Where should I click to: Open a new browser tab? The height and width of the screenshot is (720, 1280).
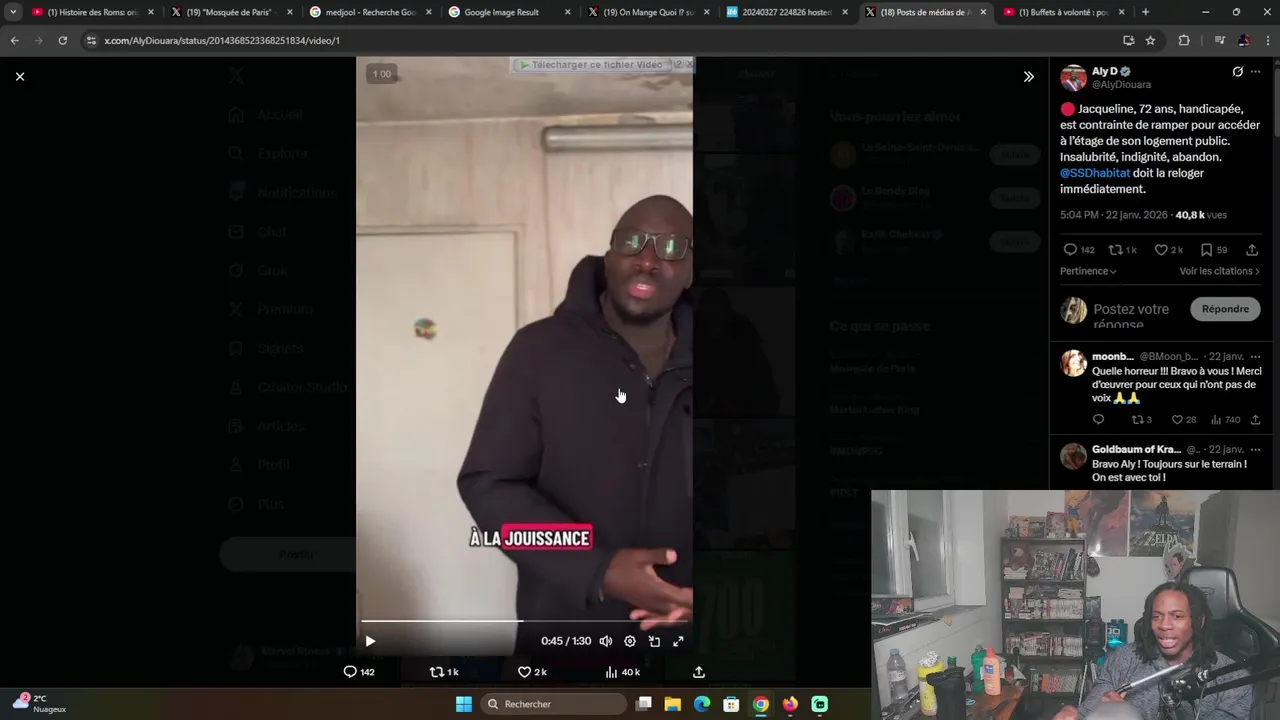1145,12
